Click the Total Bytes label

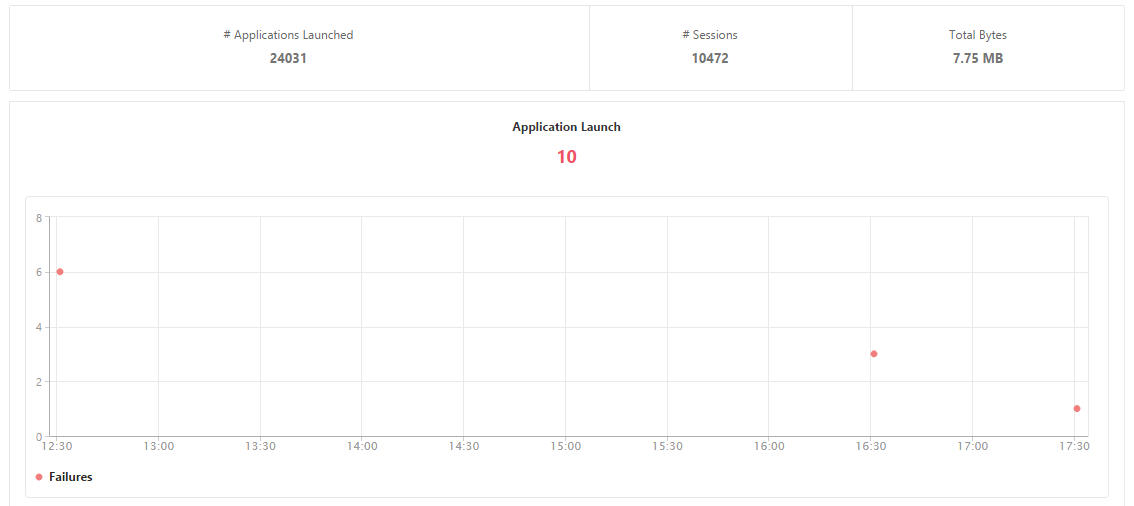click(x=978, y=35)
